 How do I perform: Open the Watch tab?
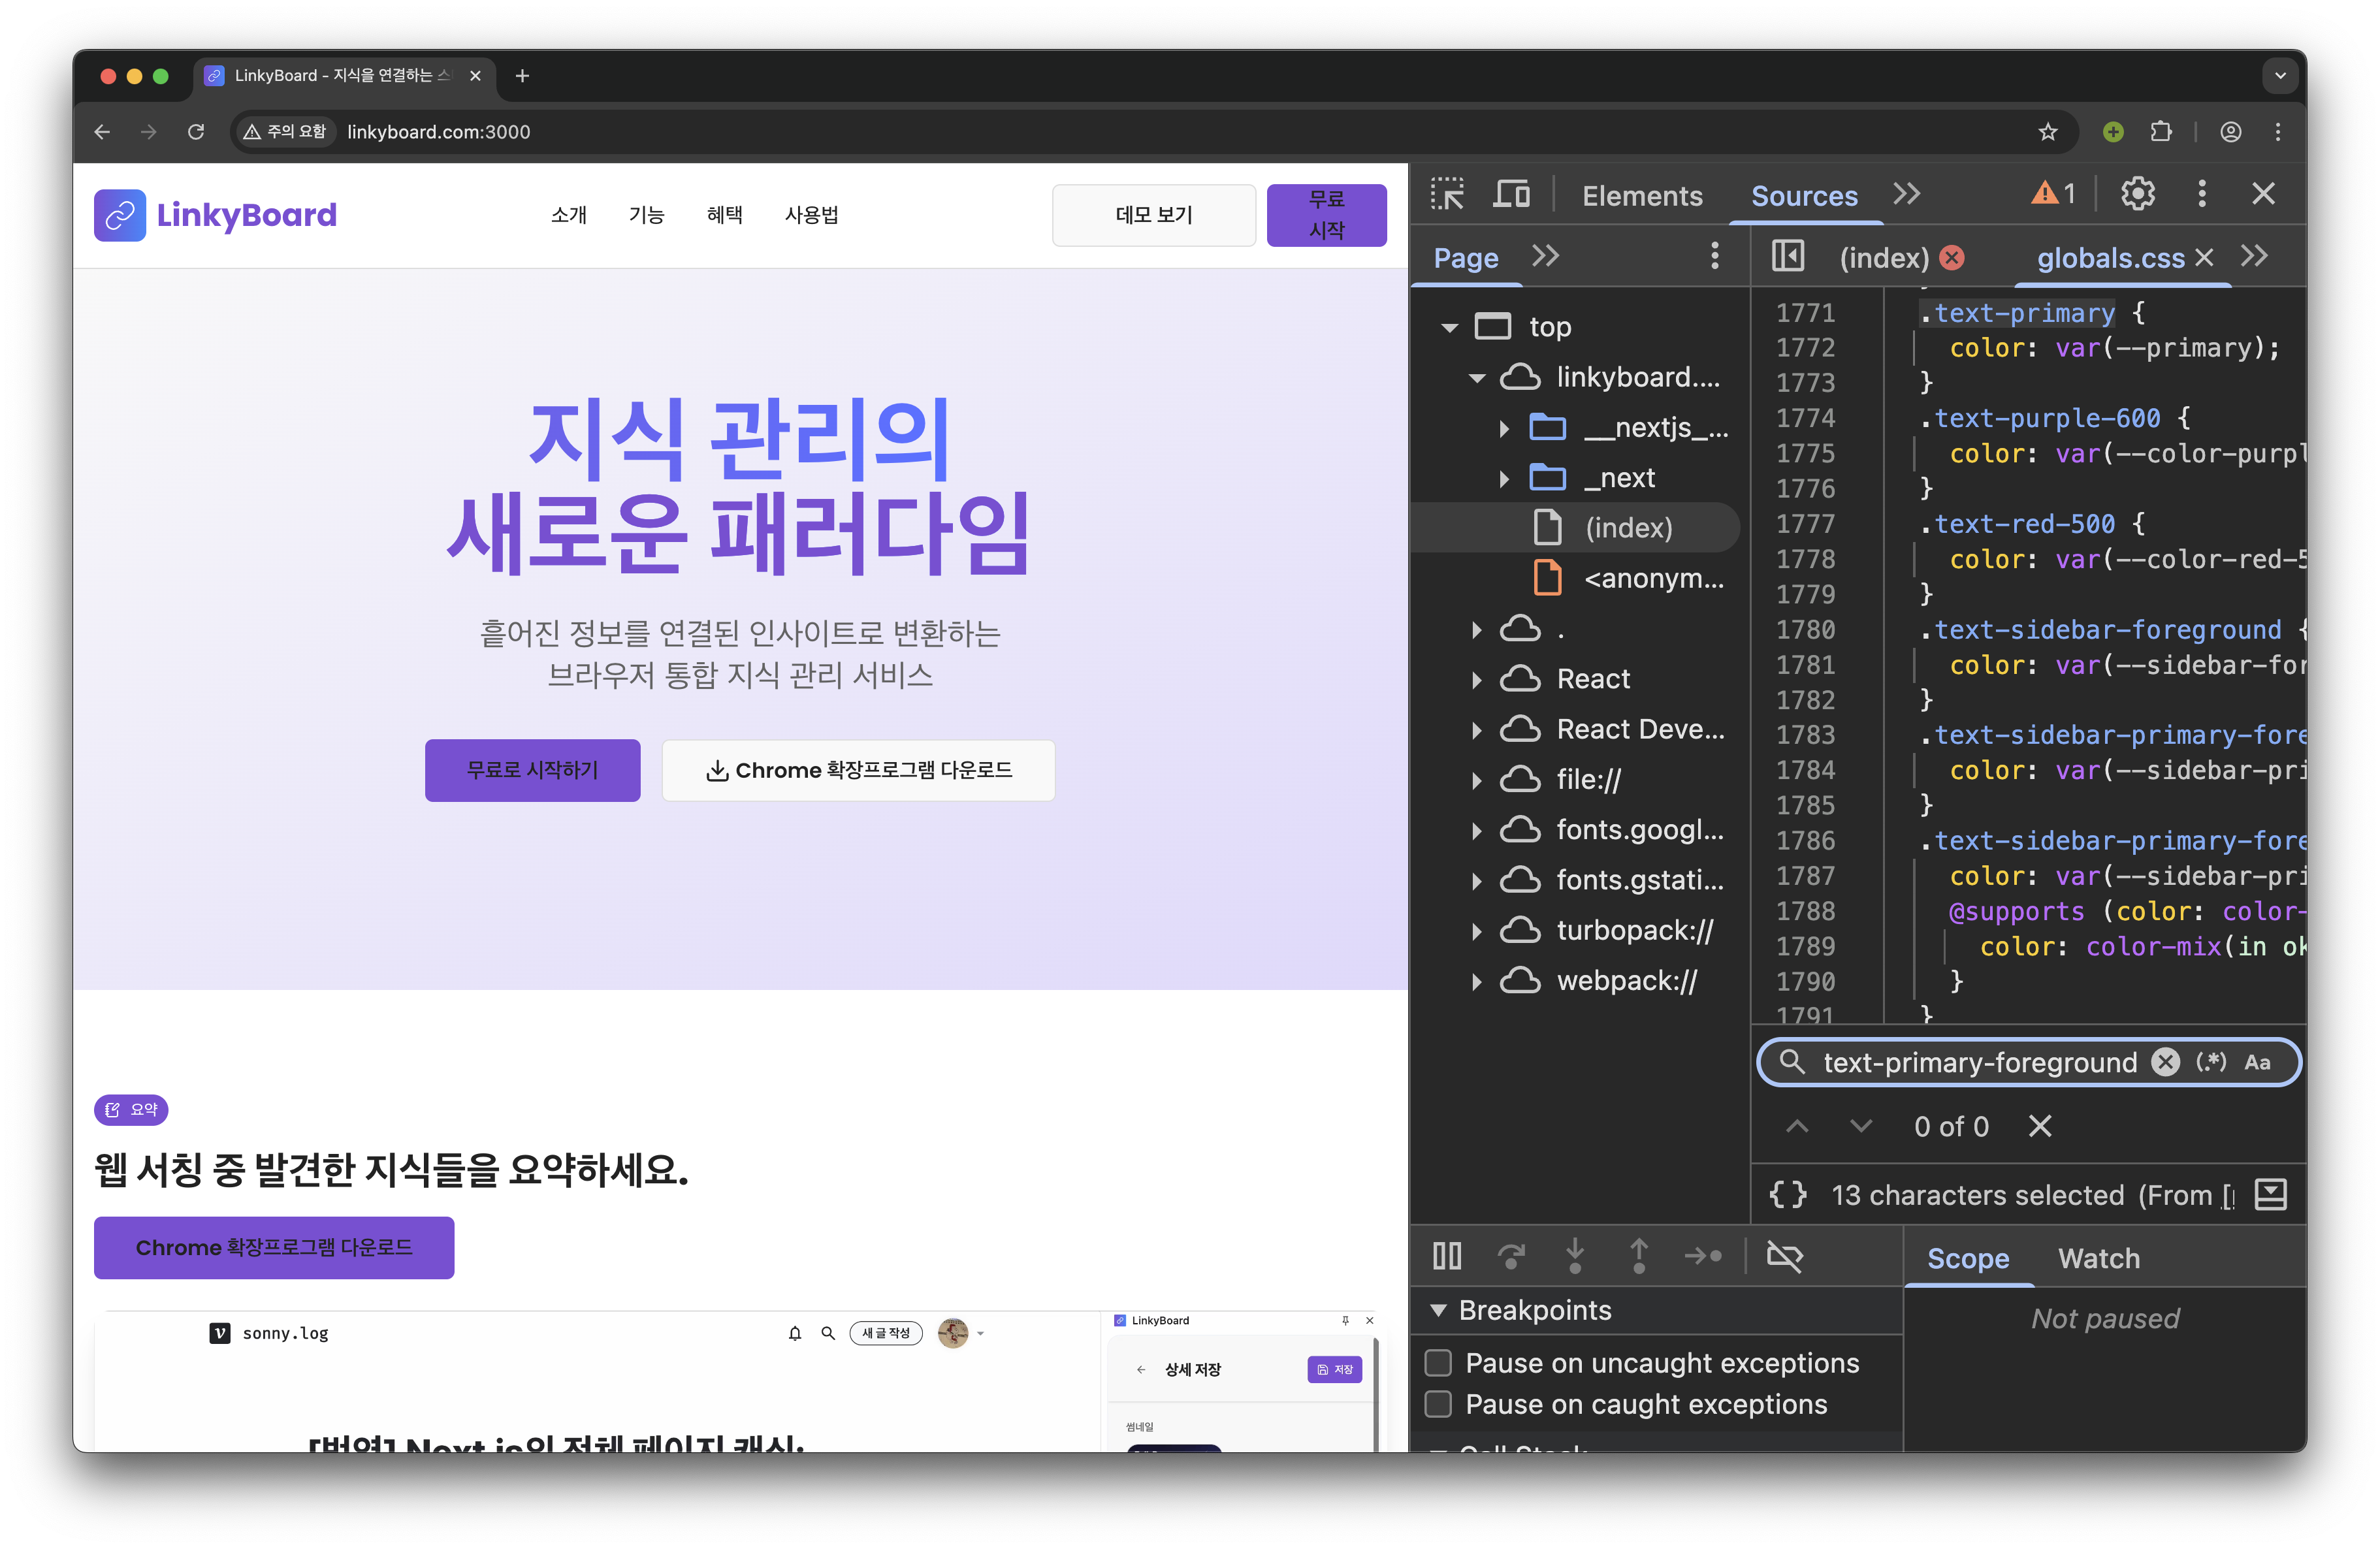[x=2098, y=1258]
